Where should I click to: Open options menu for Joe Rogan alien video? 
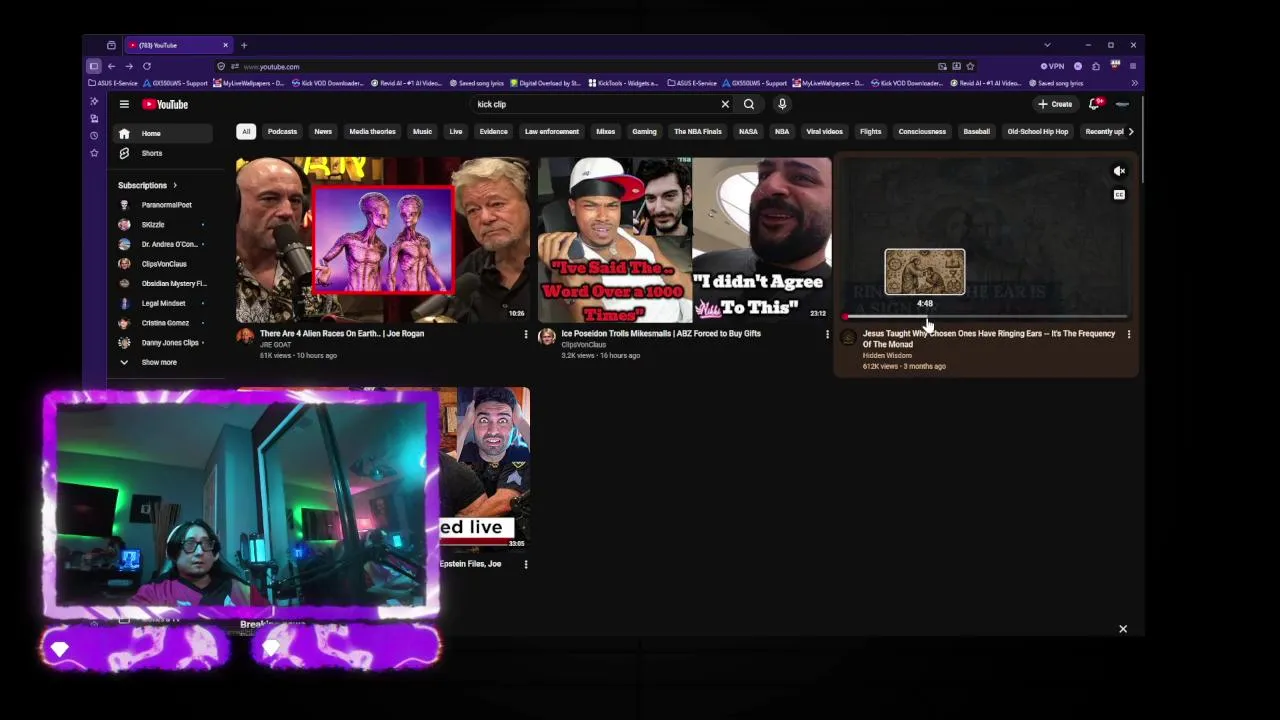(x=526, y=335)
